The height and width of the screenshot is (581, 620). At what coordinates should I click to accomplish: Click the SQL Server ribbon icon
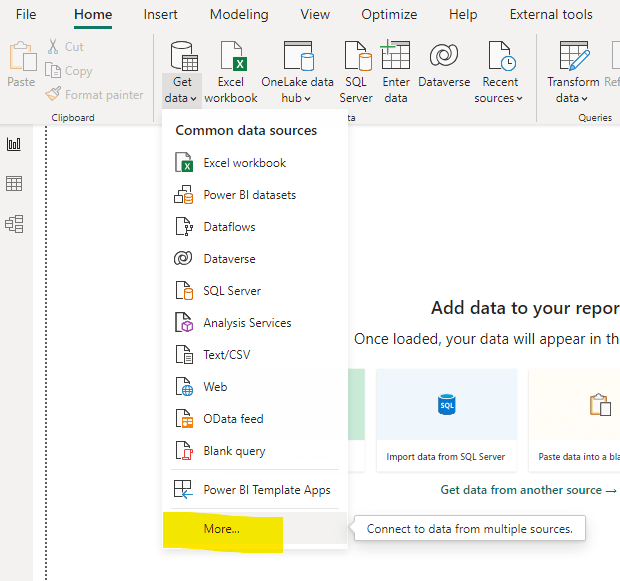pos(357,56)
